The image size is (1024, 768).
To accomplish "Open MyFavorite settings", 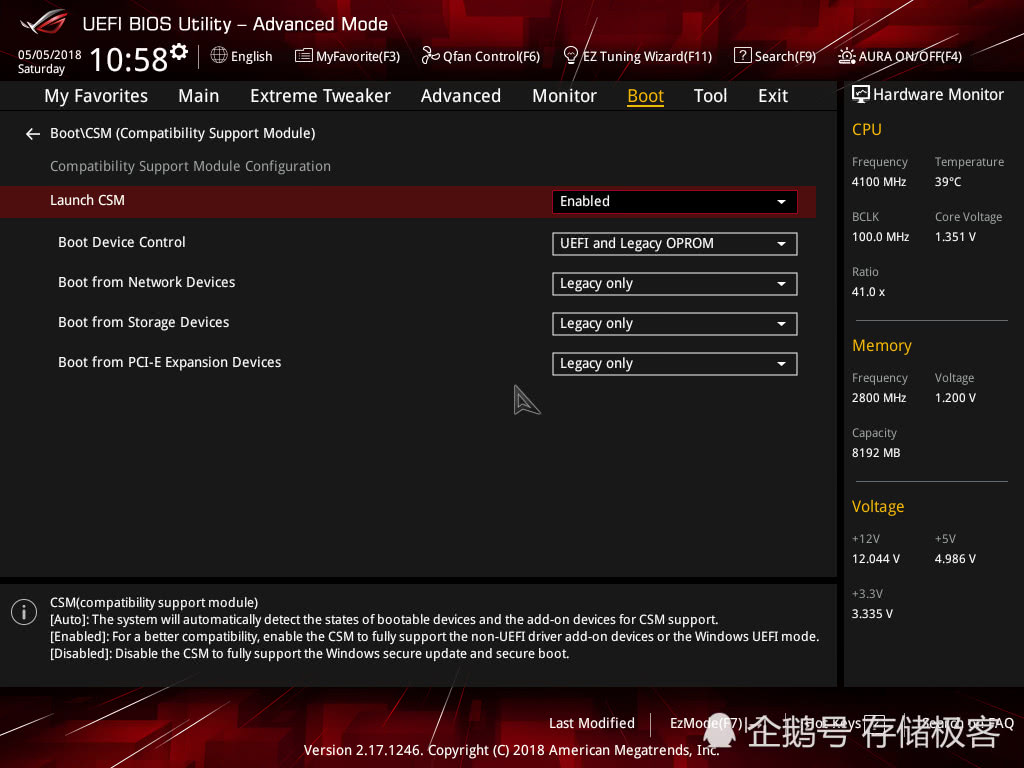I will click(x=347, y=56).
